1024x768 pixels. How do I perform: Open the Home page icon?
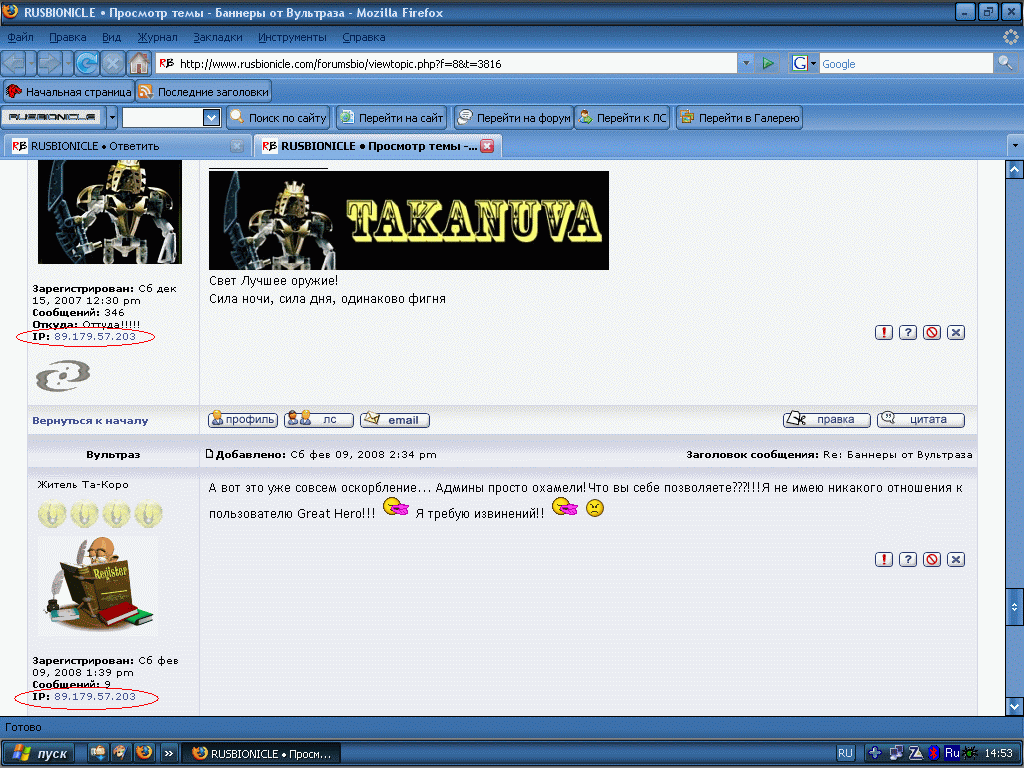(x=138, y=63)
